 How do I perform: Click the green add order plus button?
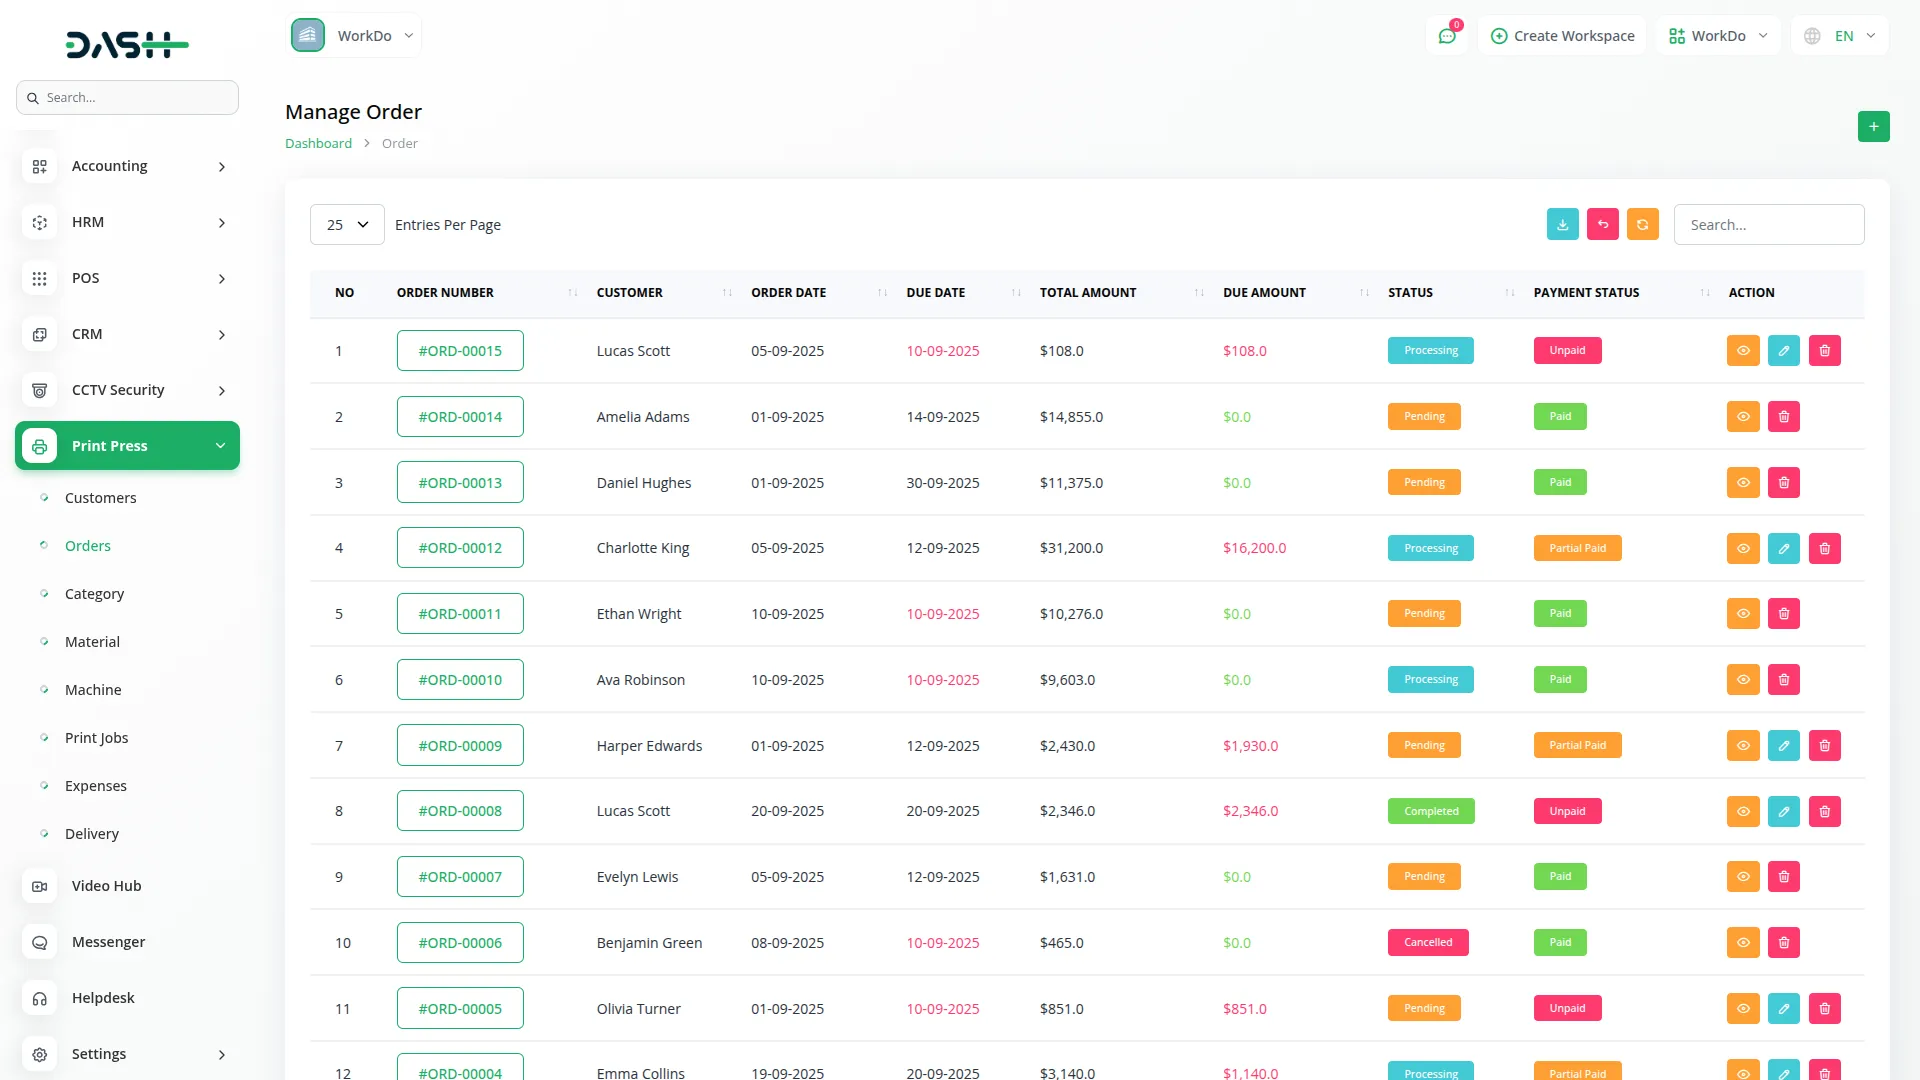[1873, 127]
